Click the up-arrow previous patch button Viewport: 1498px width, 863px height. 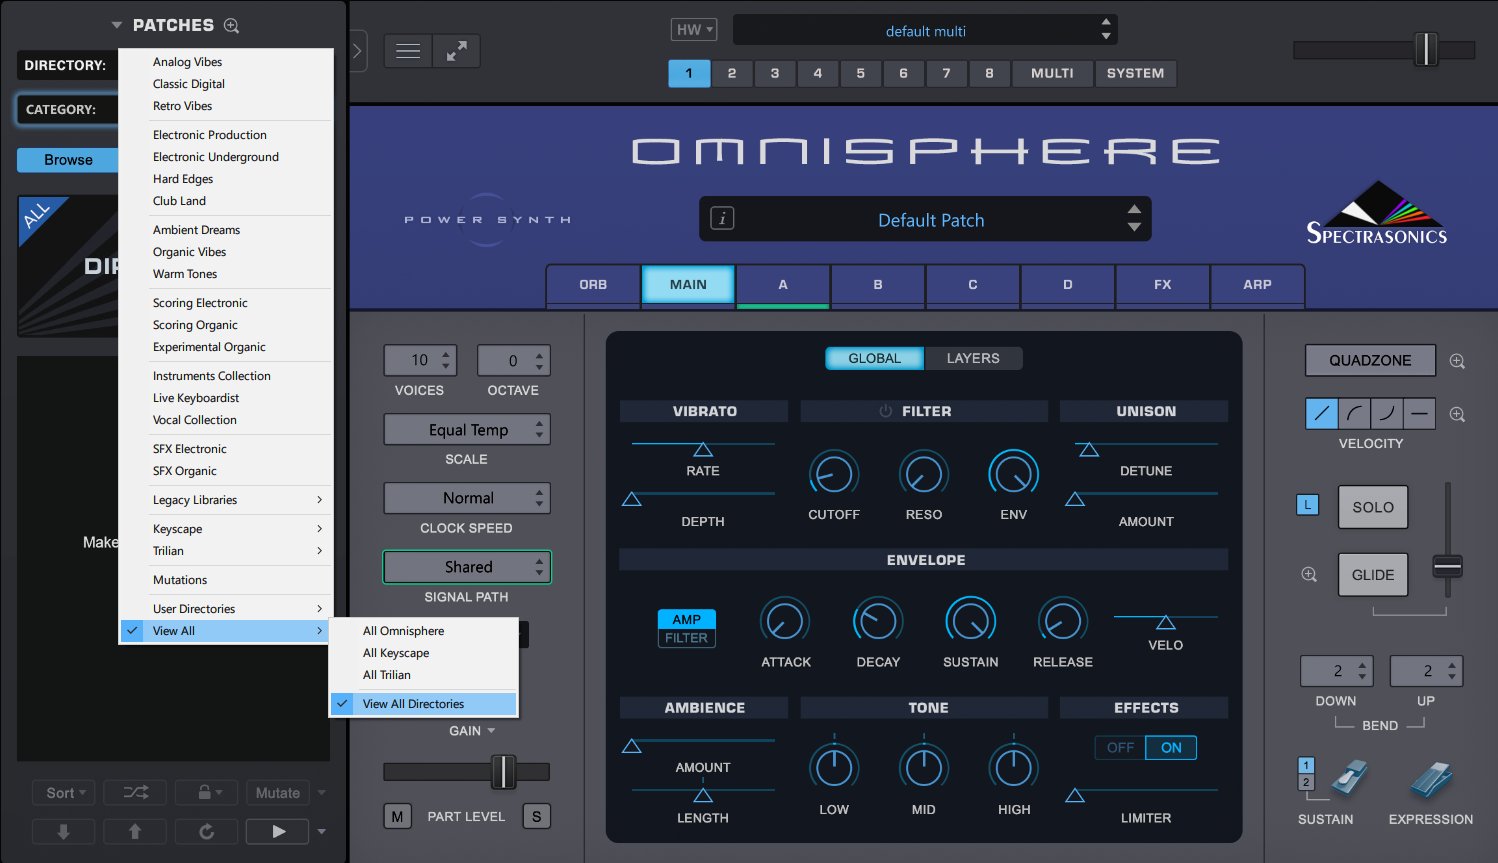(135, 831)
